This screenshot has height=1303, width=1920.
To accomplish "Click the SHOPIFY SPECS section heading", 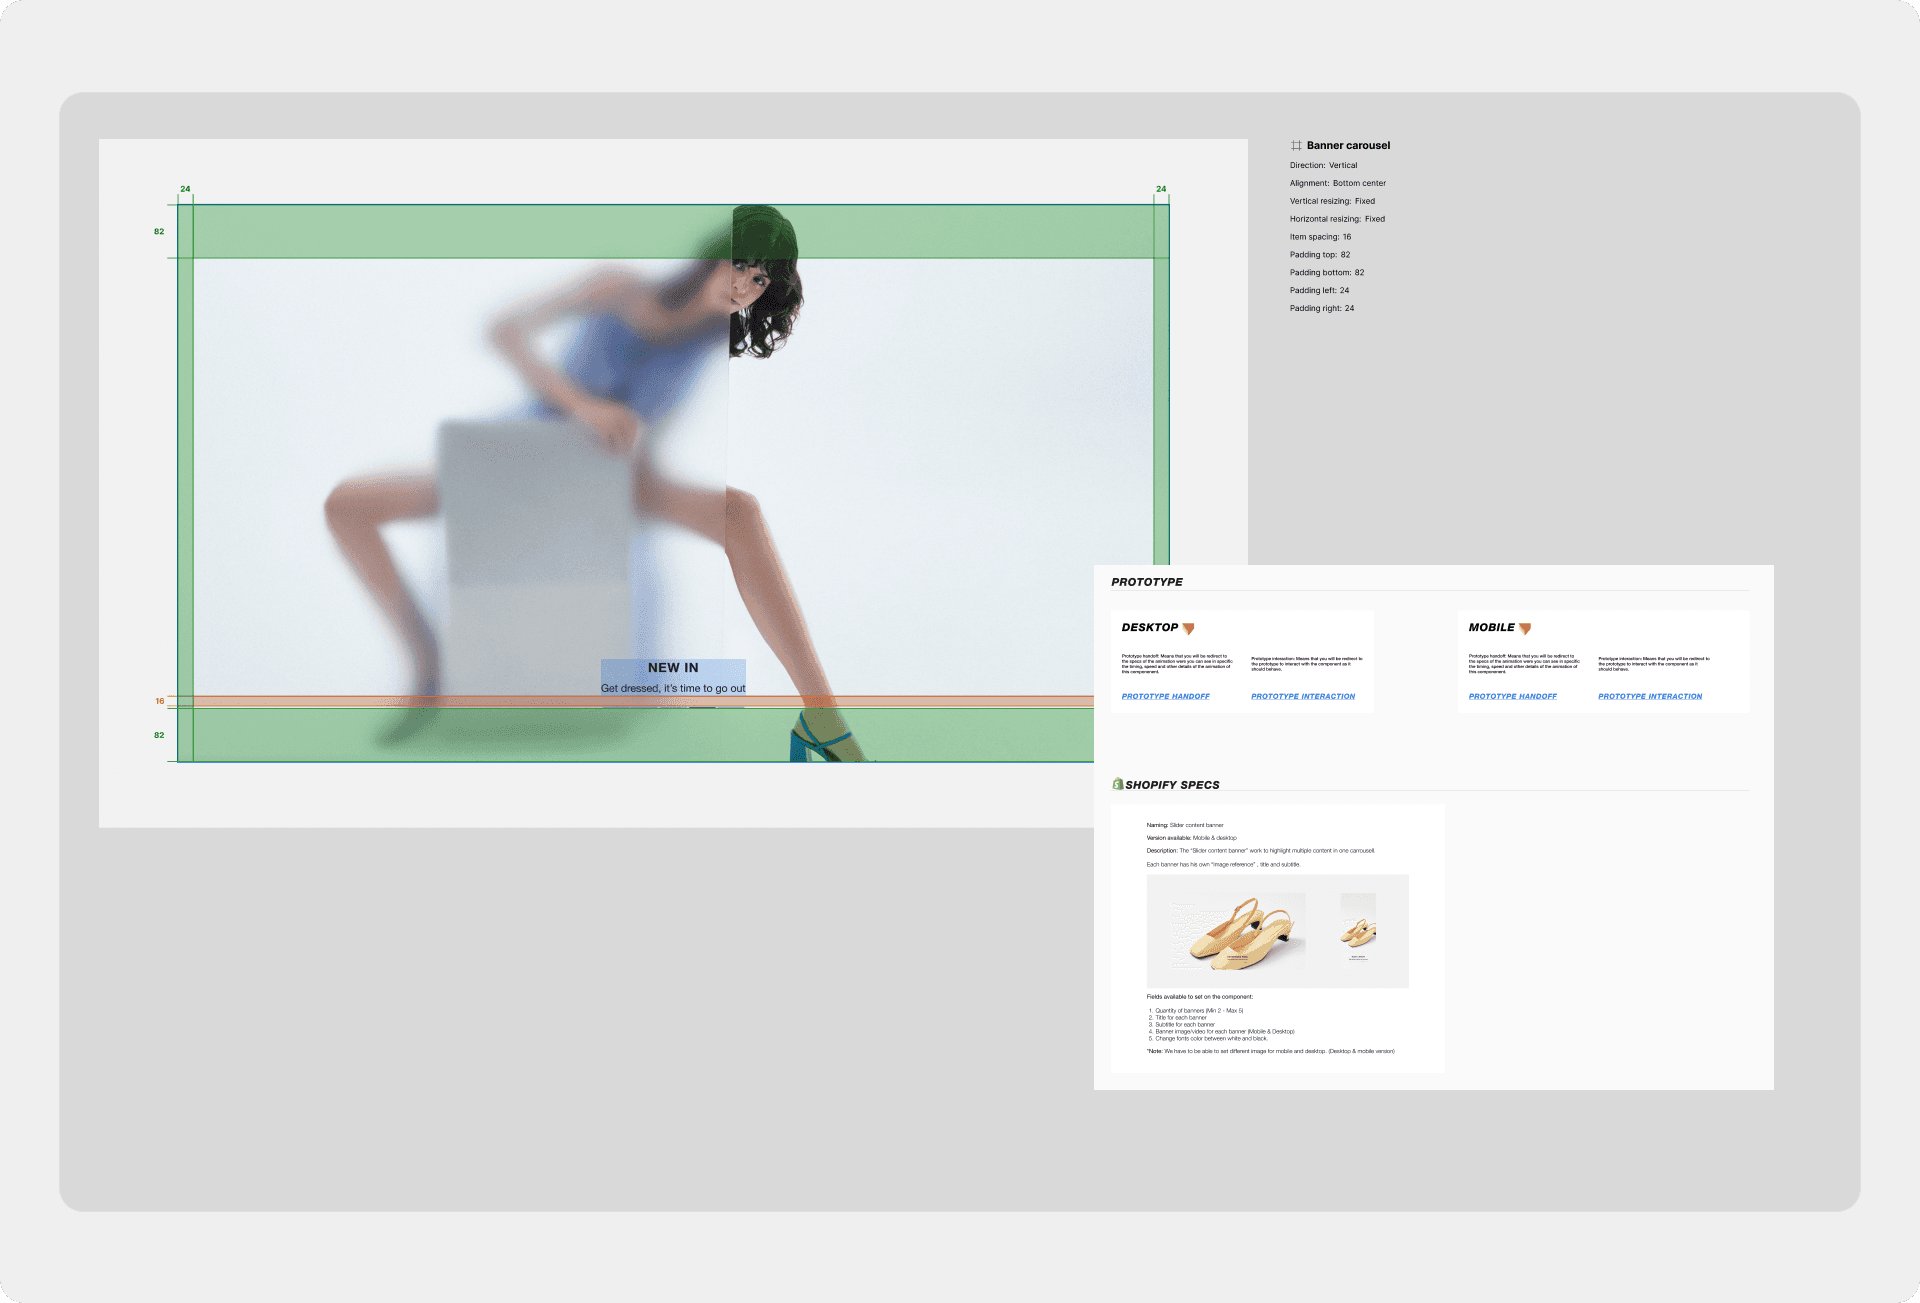I will (x=1172, y=785).
